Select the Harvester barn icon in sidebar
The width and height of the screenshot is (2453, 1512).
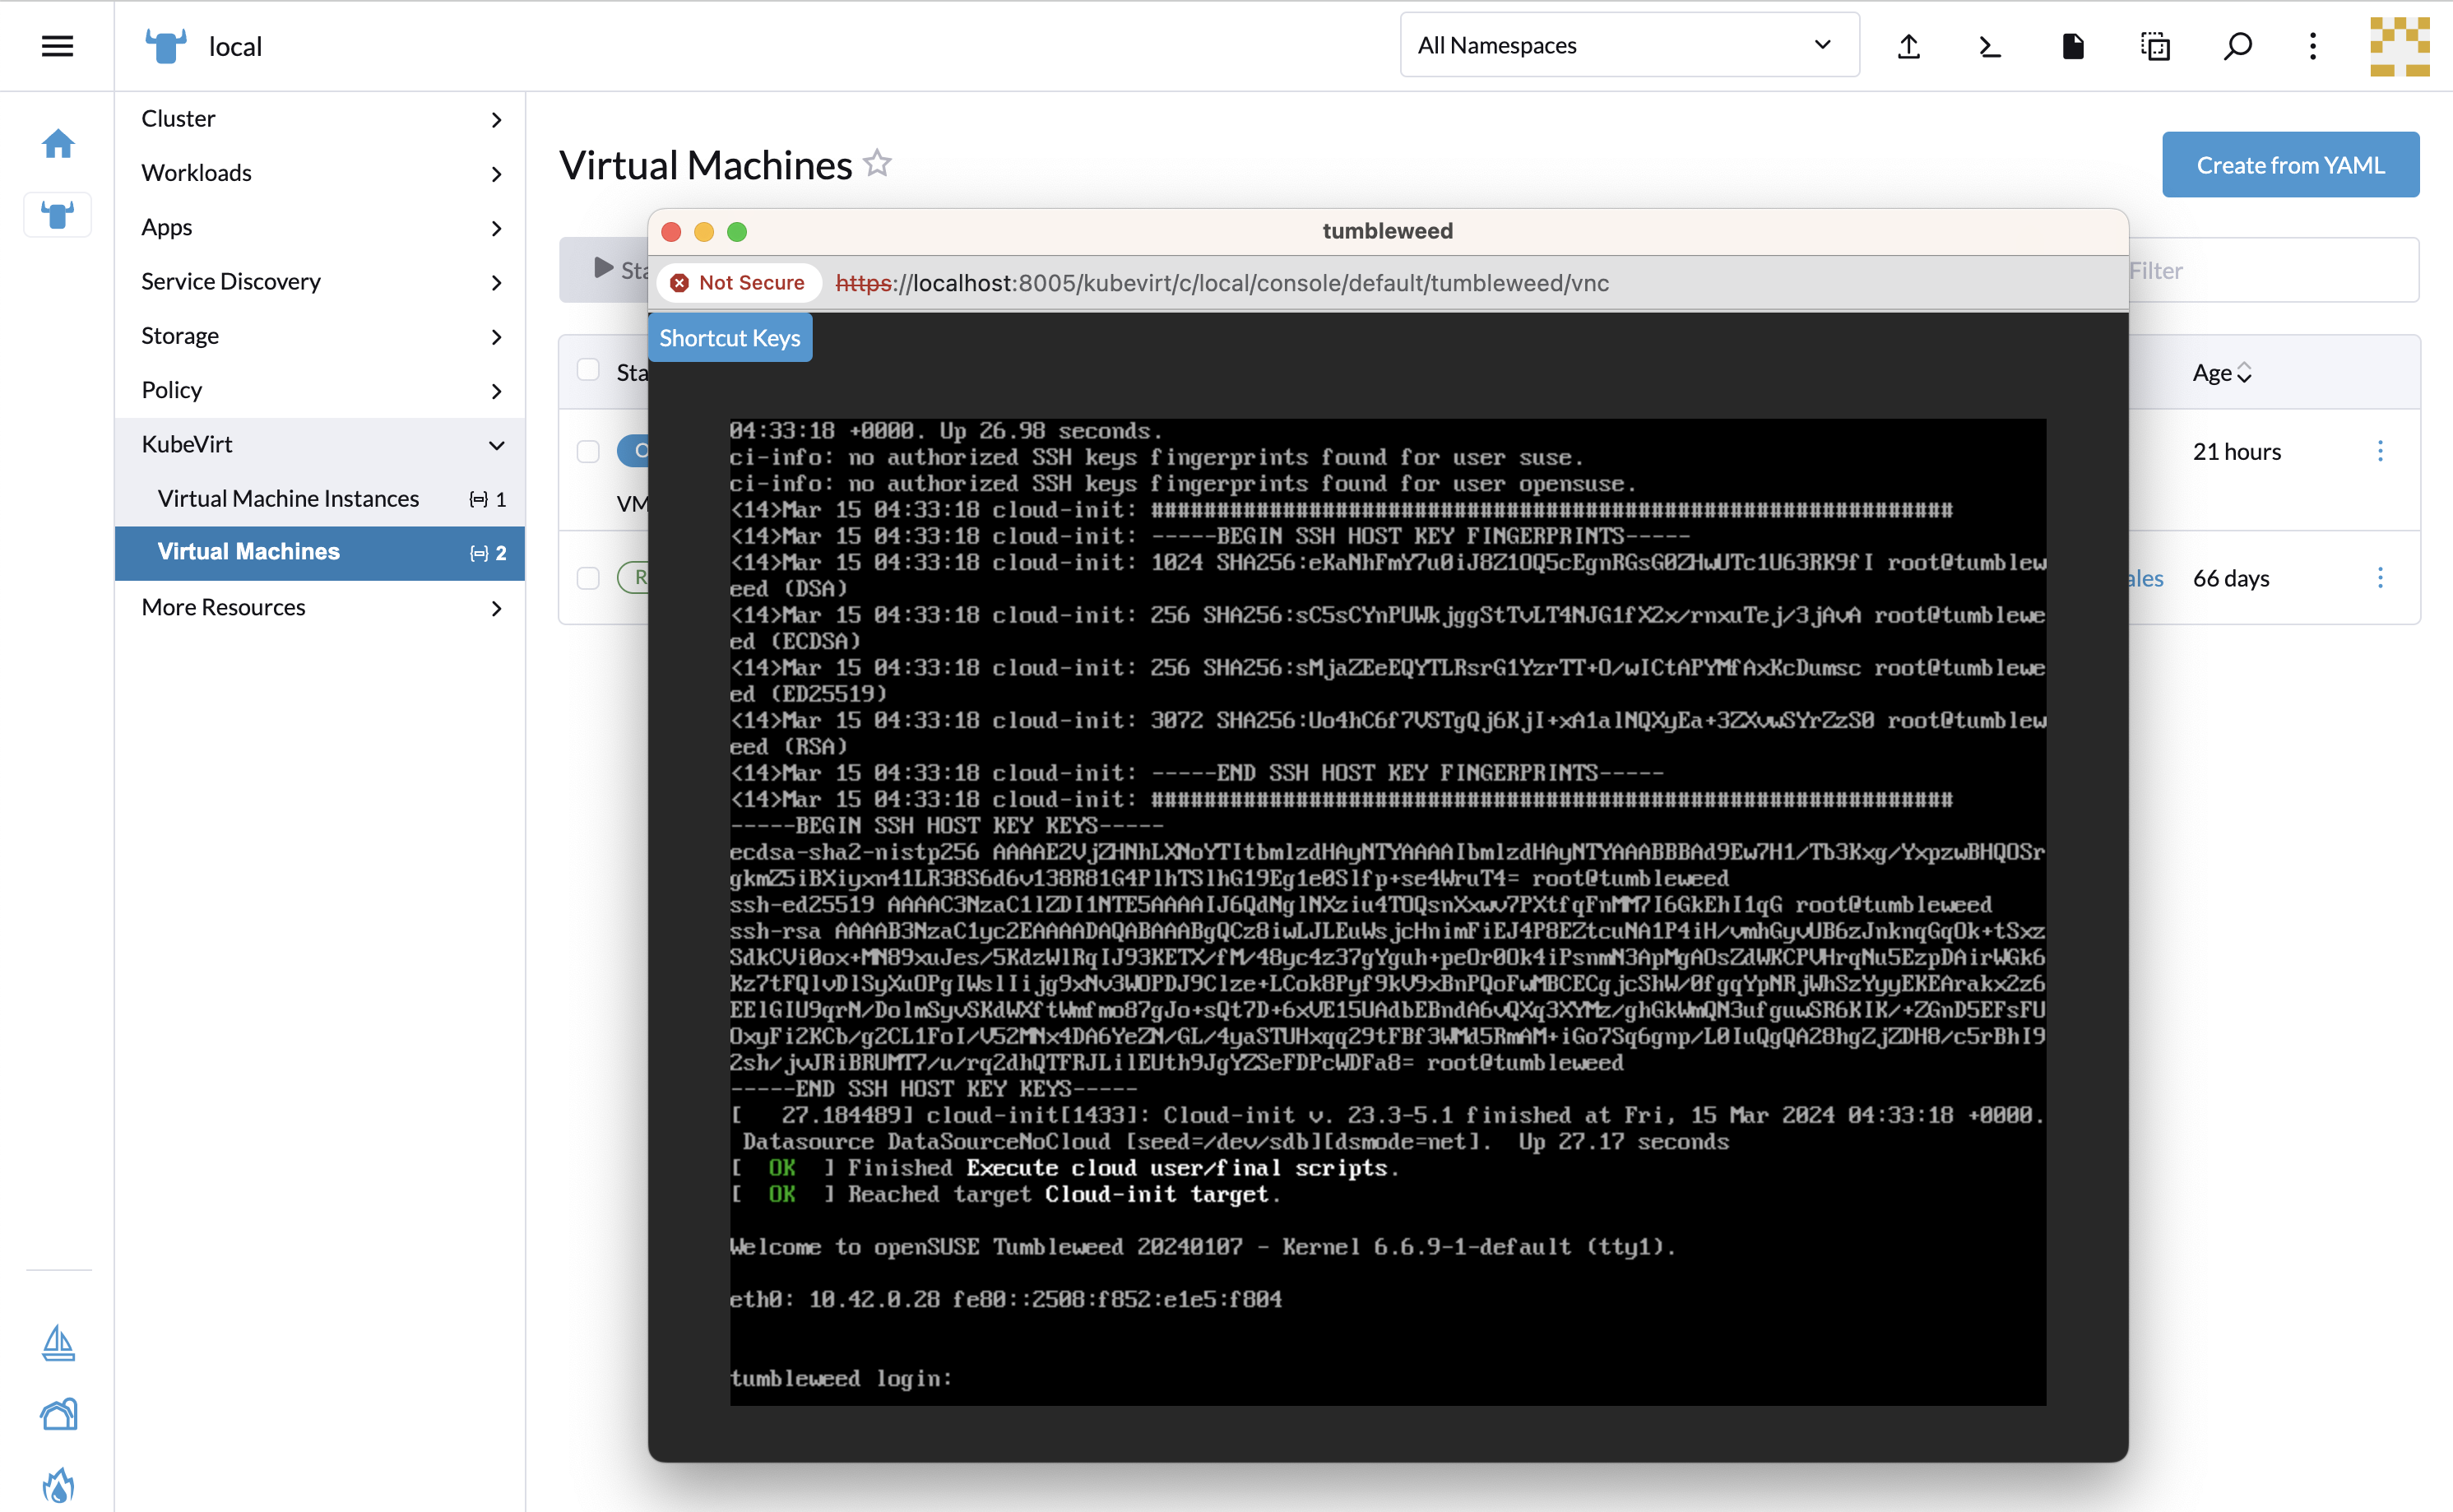[x=58, y=1414]
